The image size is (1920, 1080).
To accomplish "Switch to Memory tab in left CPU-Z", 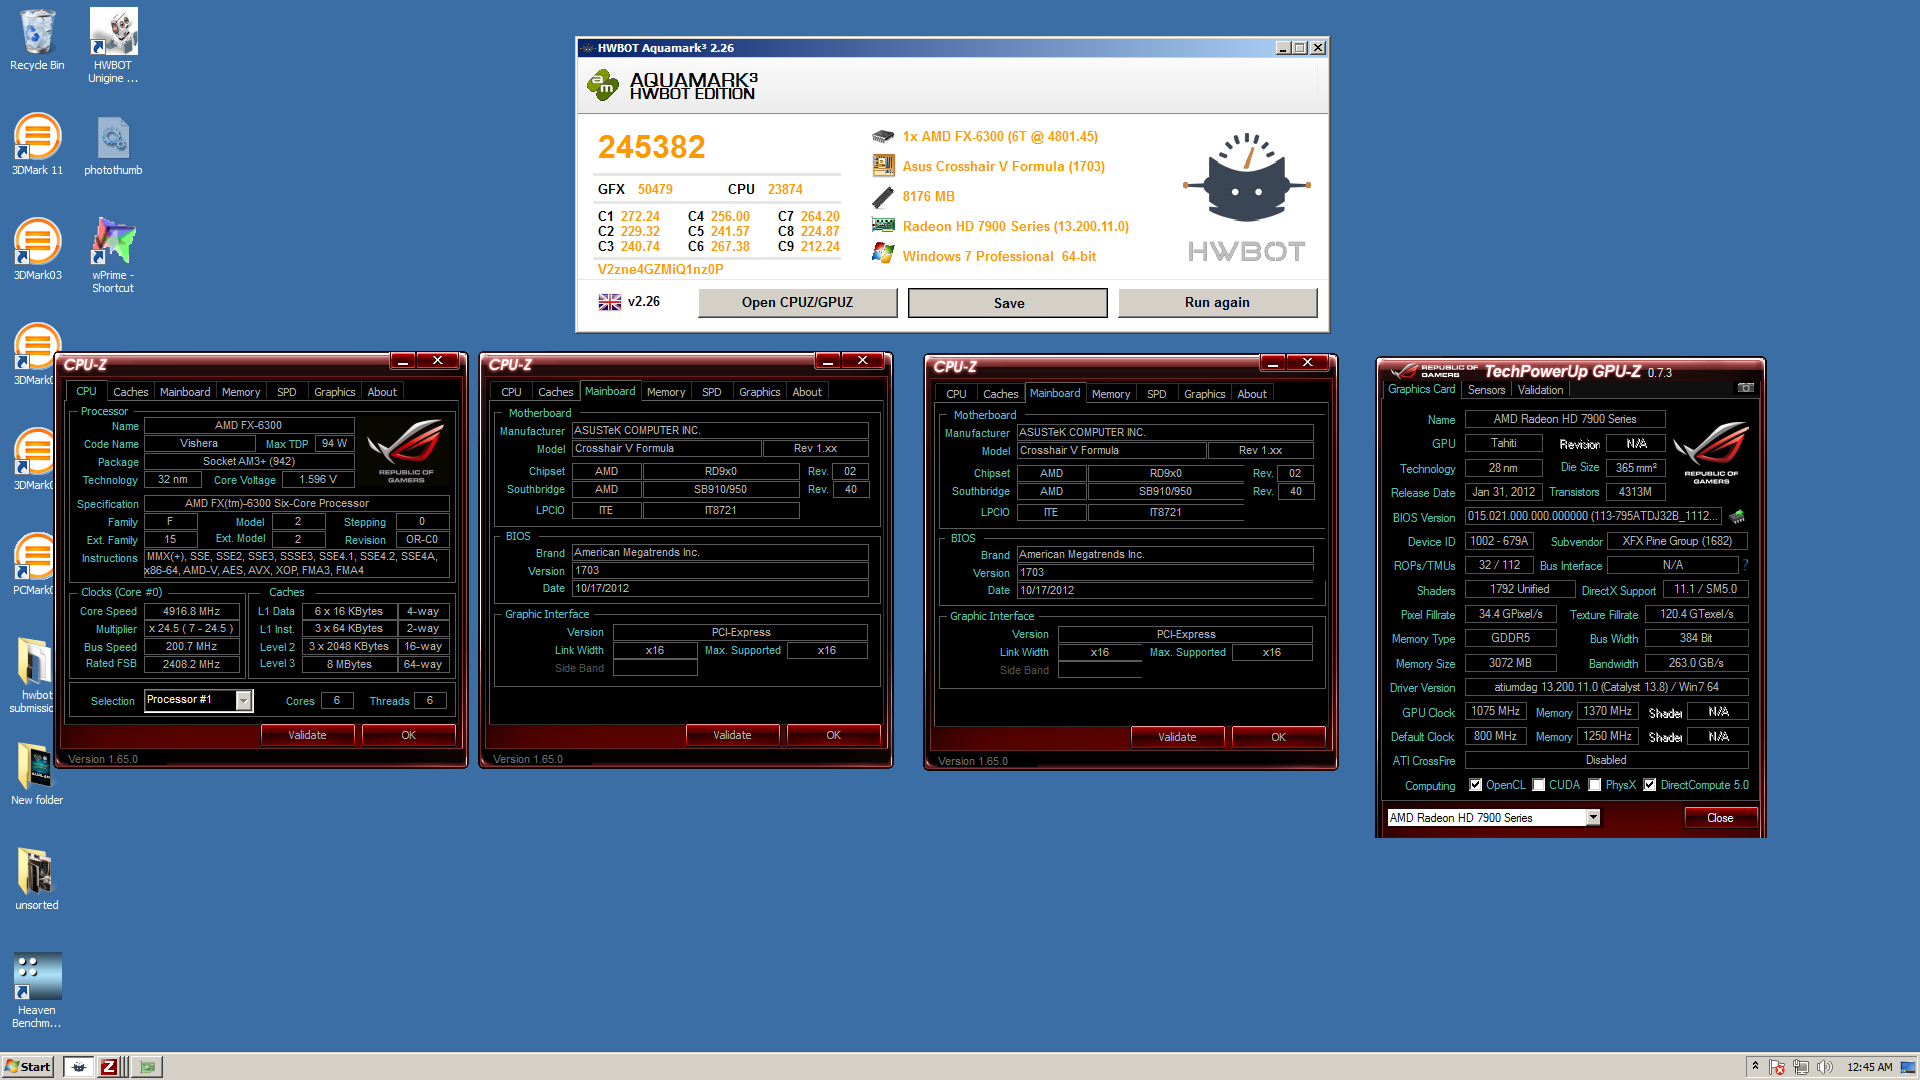I will [x=241, y=392].
